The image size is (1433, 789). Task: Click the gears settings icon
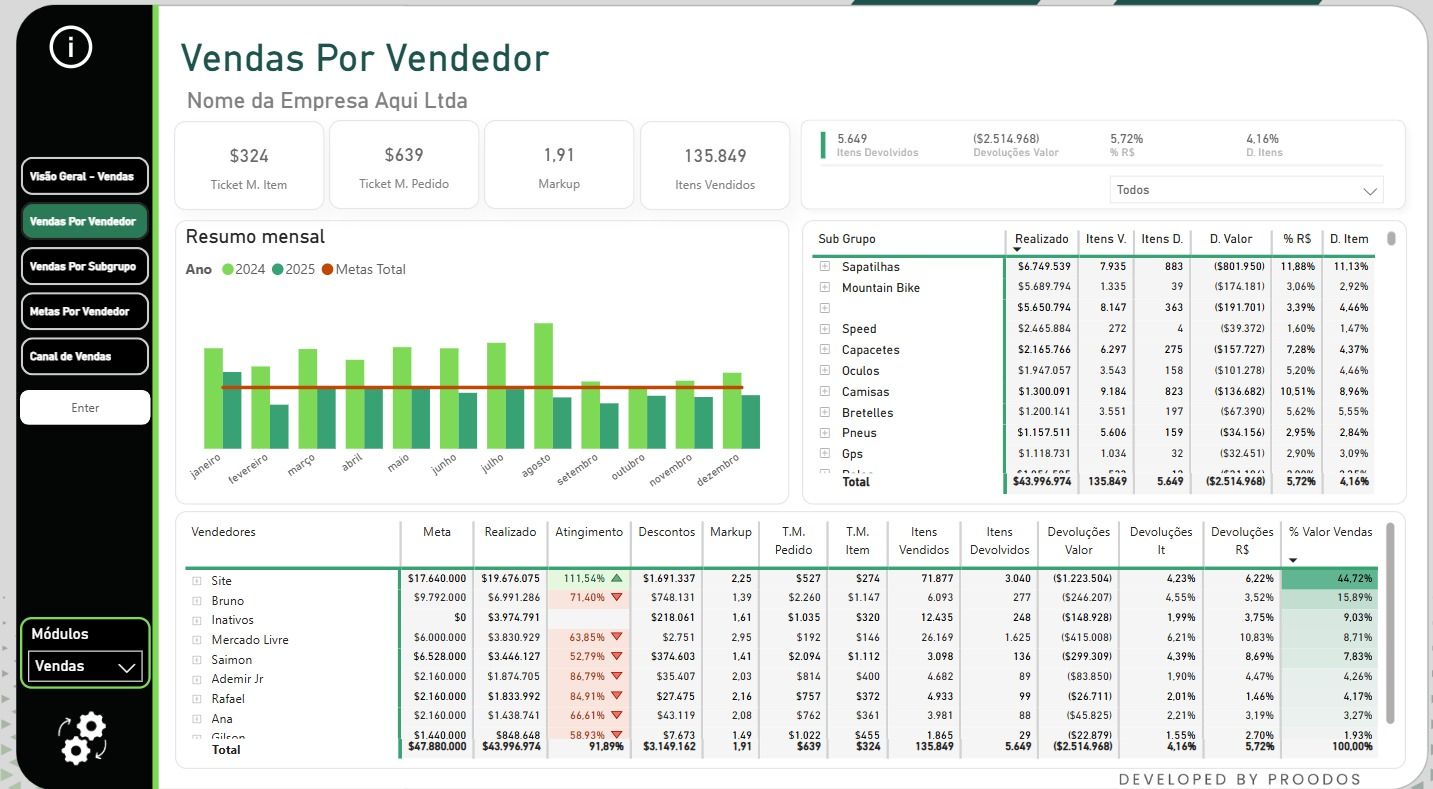point(82,739)
